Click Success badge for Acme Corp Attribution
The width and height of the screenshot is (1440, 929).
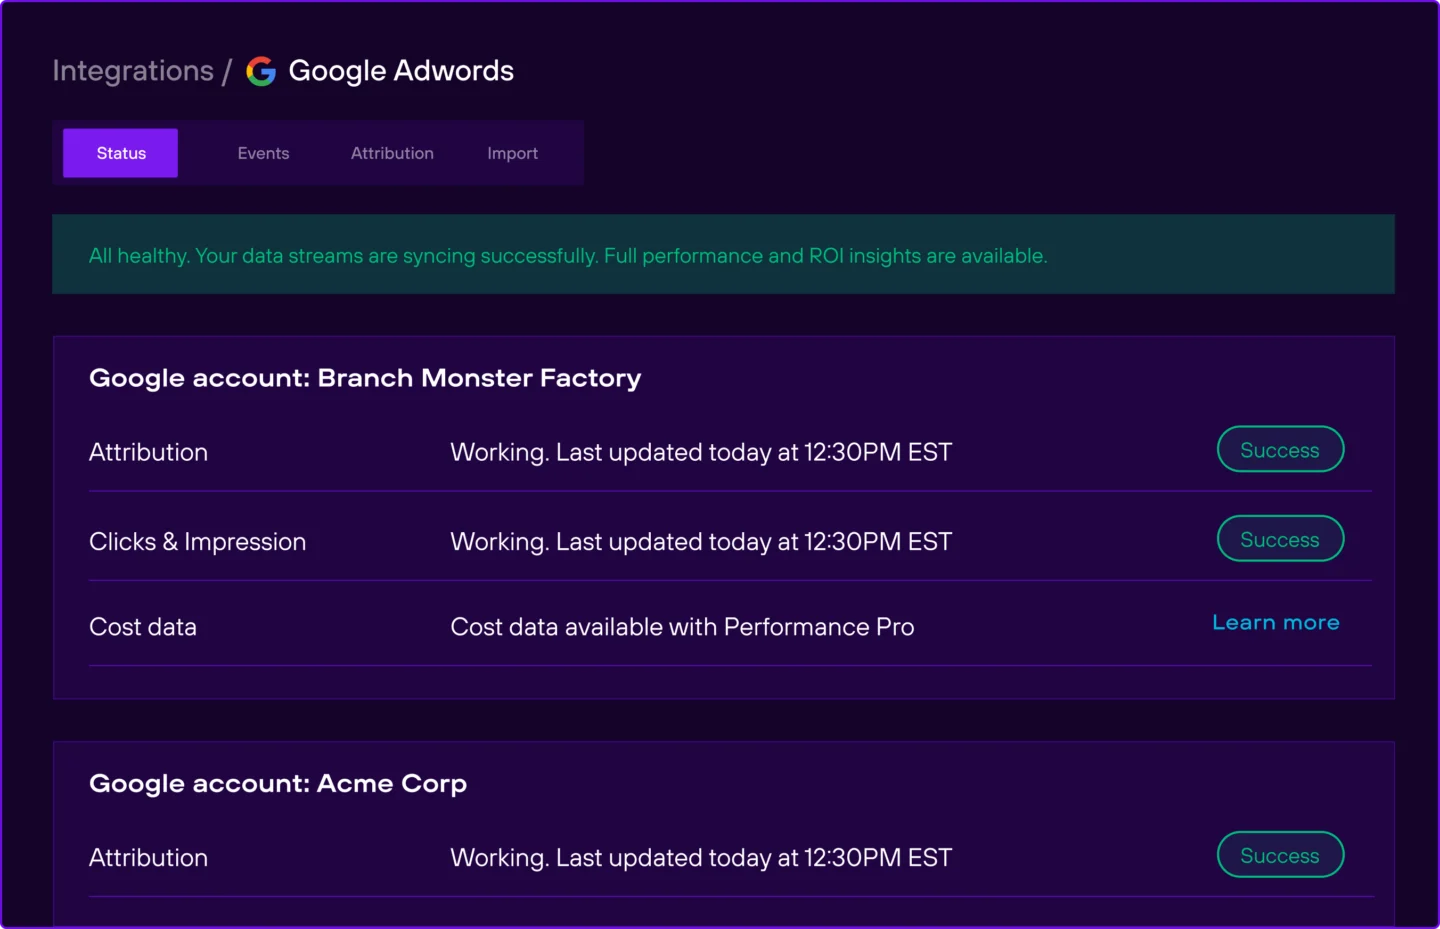1279,855
